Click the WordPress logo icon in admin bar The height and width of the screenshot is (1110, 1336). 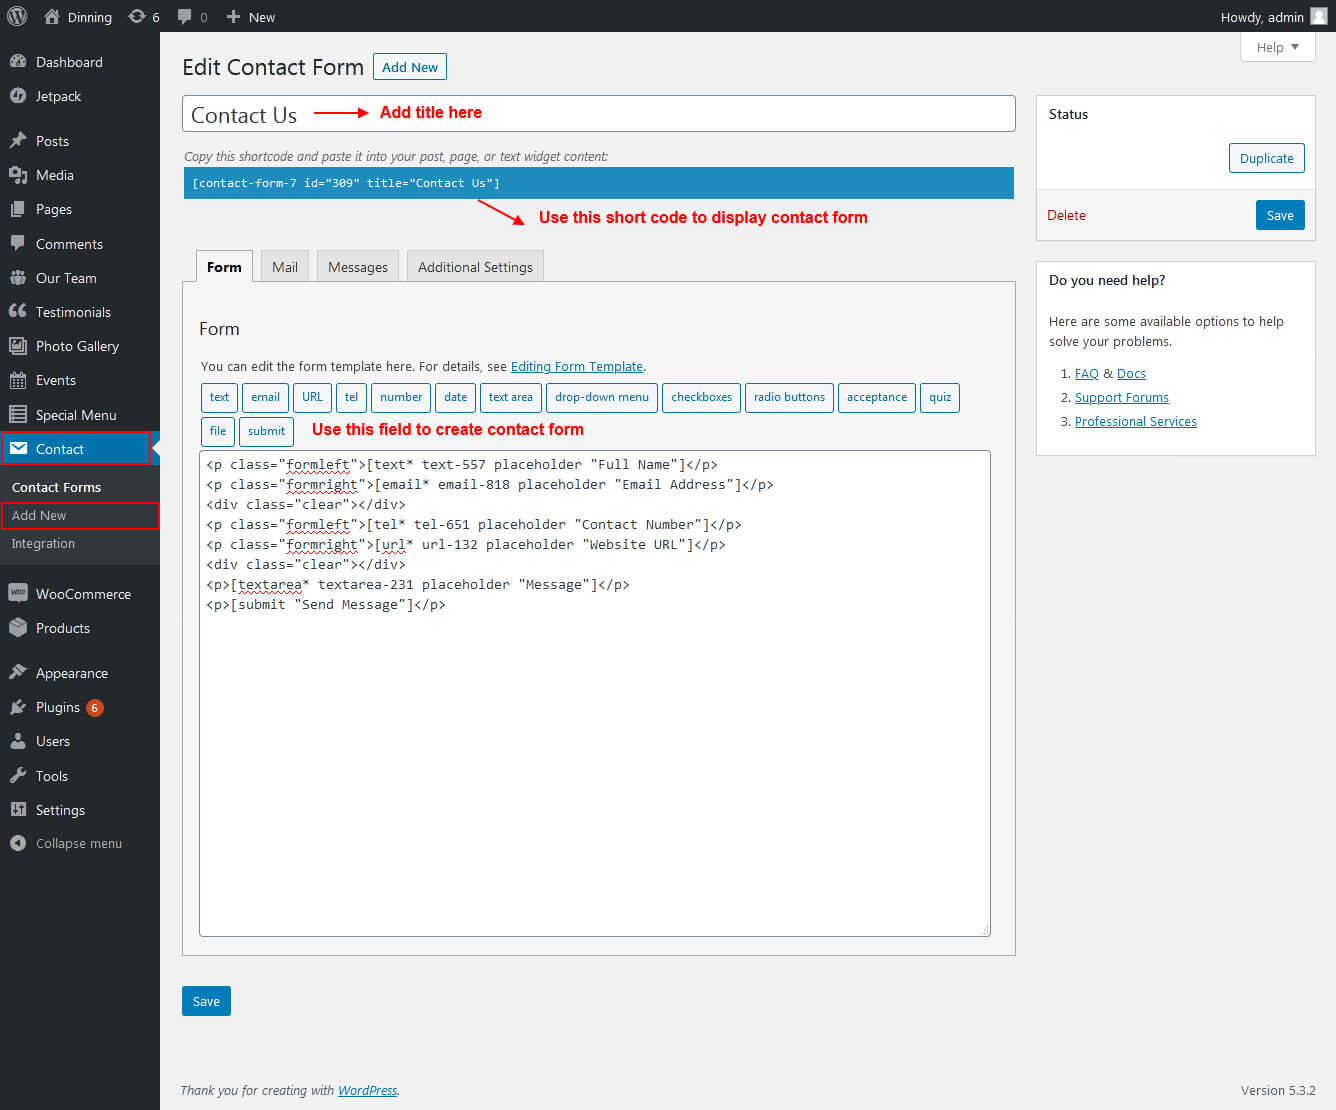coord(17,16)
